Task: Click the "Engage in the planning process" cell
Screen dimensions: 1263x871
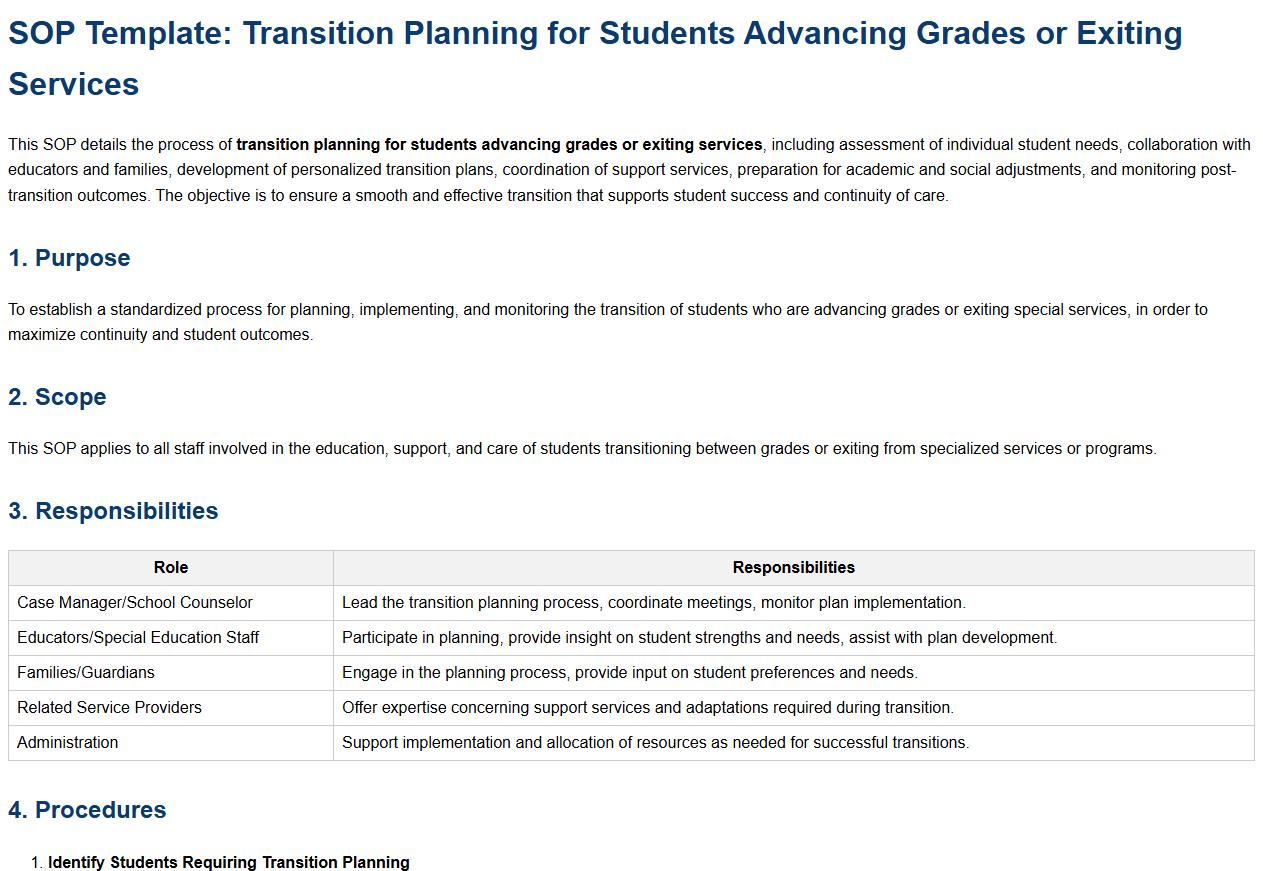Action: click(x=629, y=673)
